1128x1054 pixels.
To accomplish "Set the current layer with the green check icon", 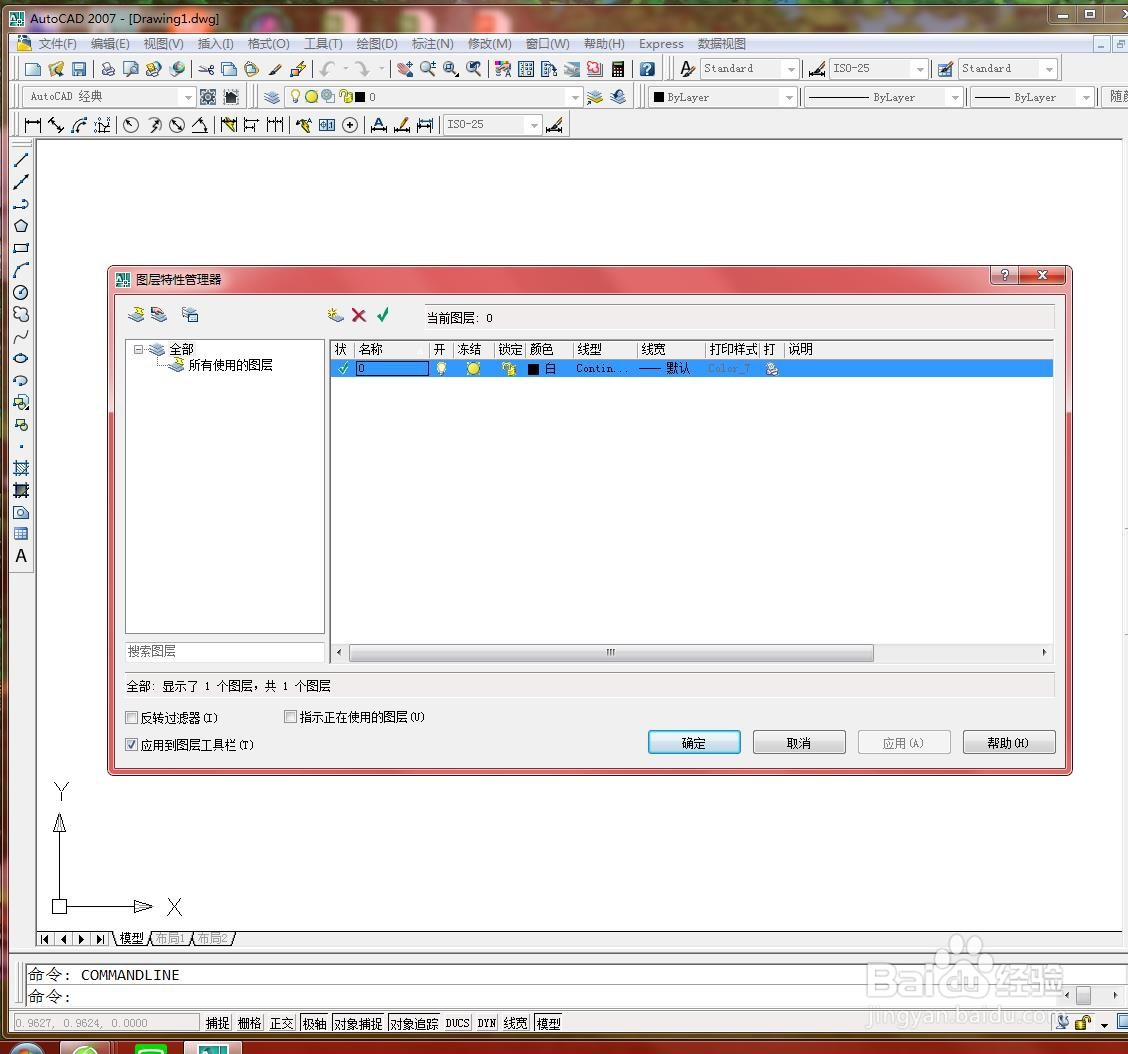I will (383, 314).
